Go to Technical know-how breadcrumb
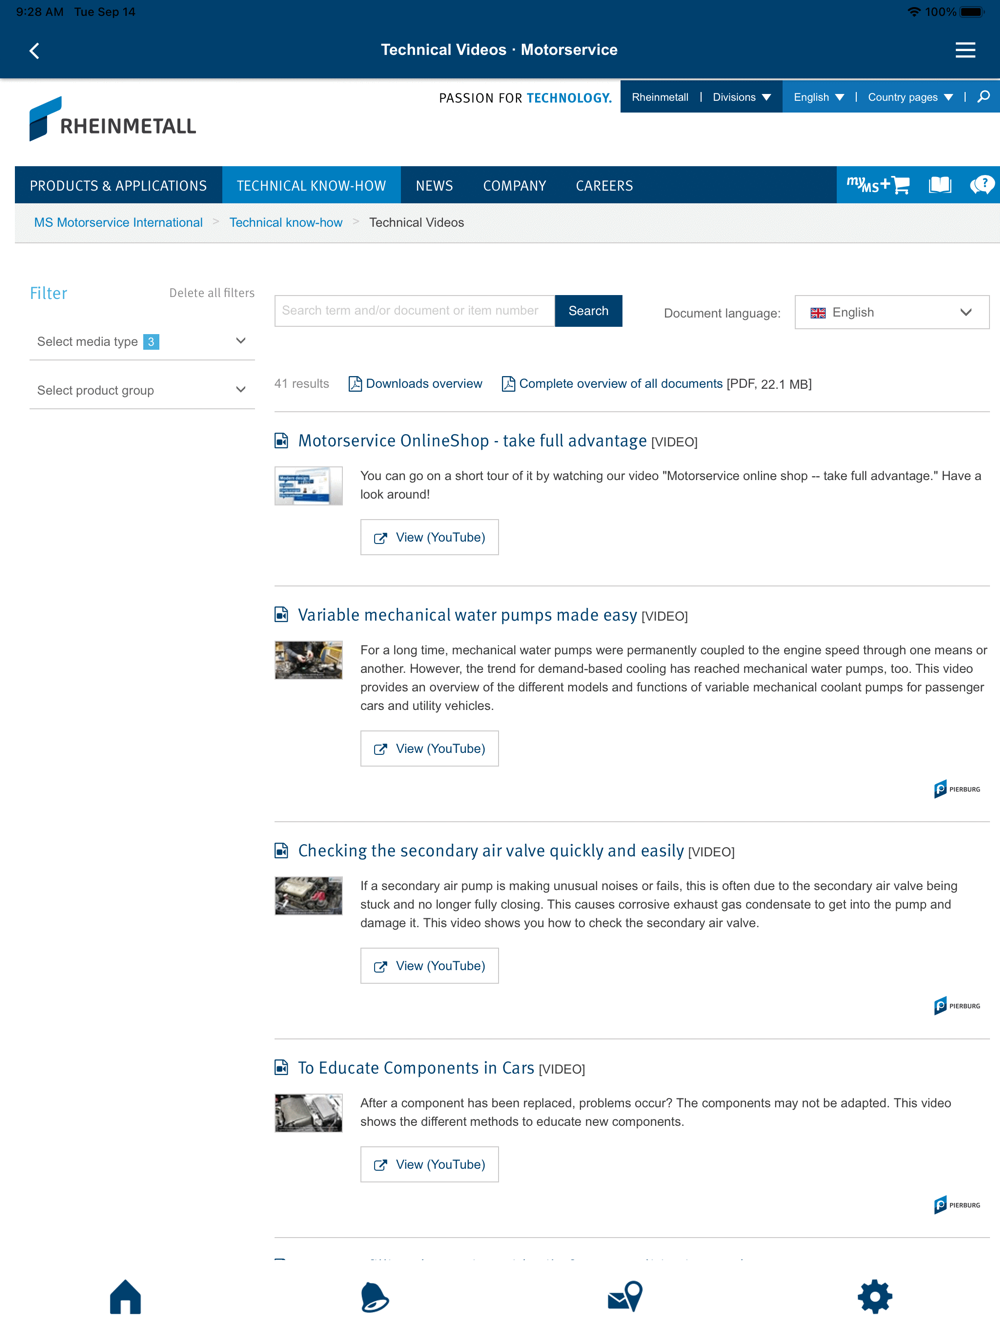Viewport: 1000px width, 1334px height. [x=286, y=222]
